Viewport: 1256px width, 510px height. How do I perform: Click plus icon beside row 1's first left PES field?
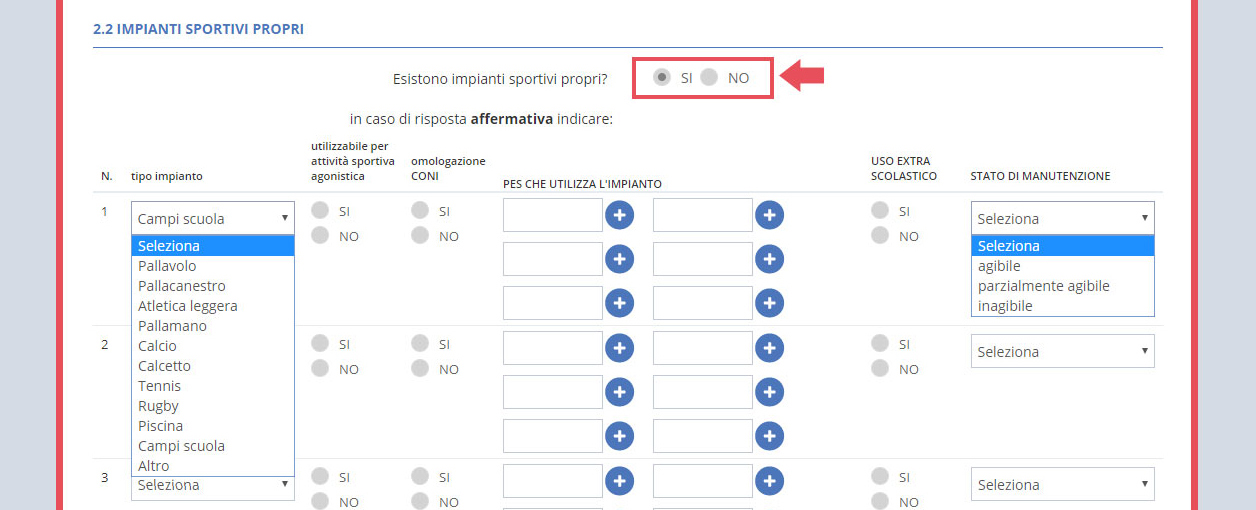619,215
